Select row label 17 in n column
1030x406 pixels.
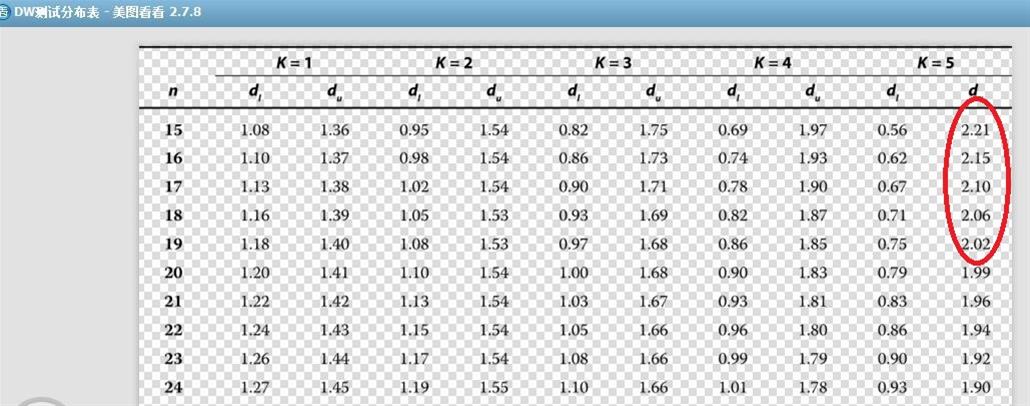[173, 187]
